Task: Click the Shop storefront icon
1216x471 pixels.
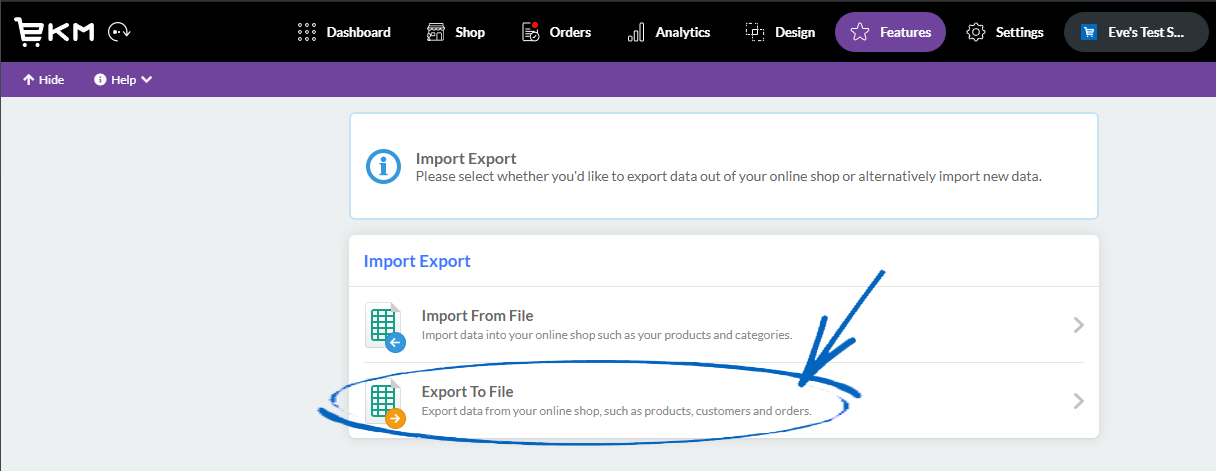Action: point(435,32)
